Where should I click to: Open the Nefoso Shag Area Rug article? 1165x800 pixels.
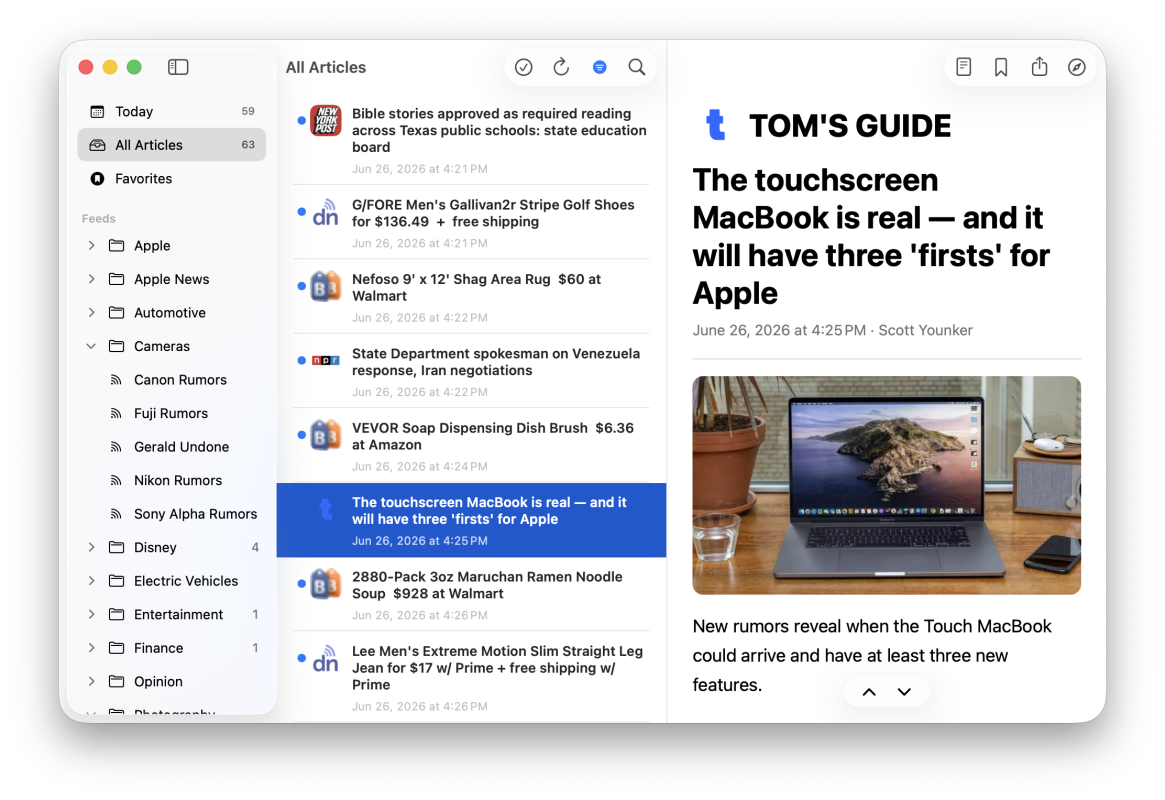click(x=471, y=296)
